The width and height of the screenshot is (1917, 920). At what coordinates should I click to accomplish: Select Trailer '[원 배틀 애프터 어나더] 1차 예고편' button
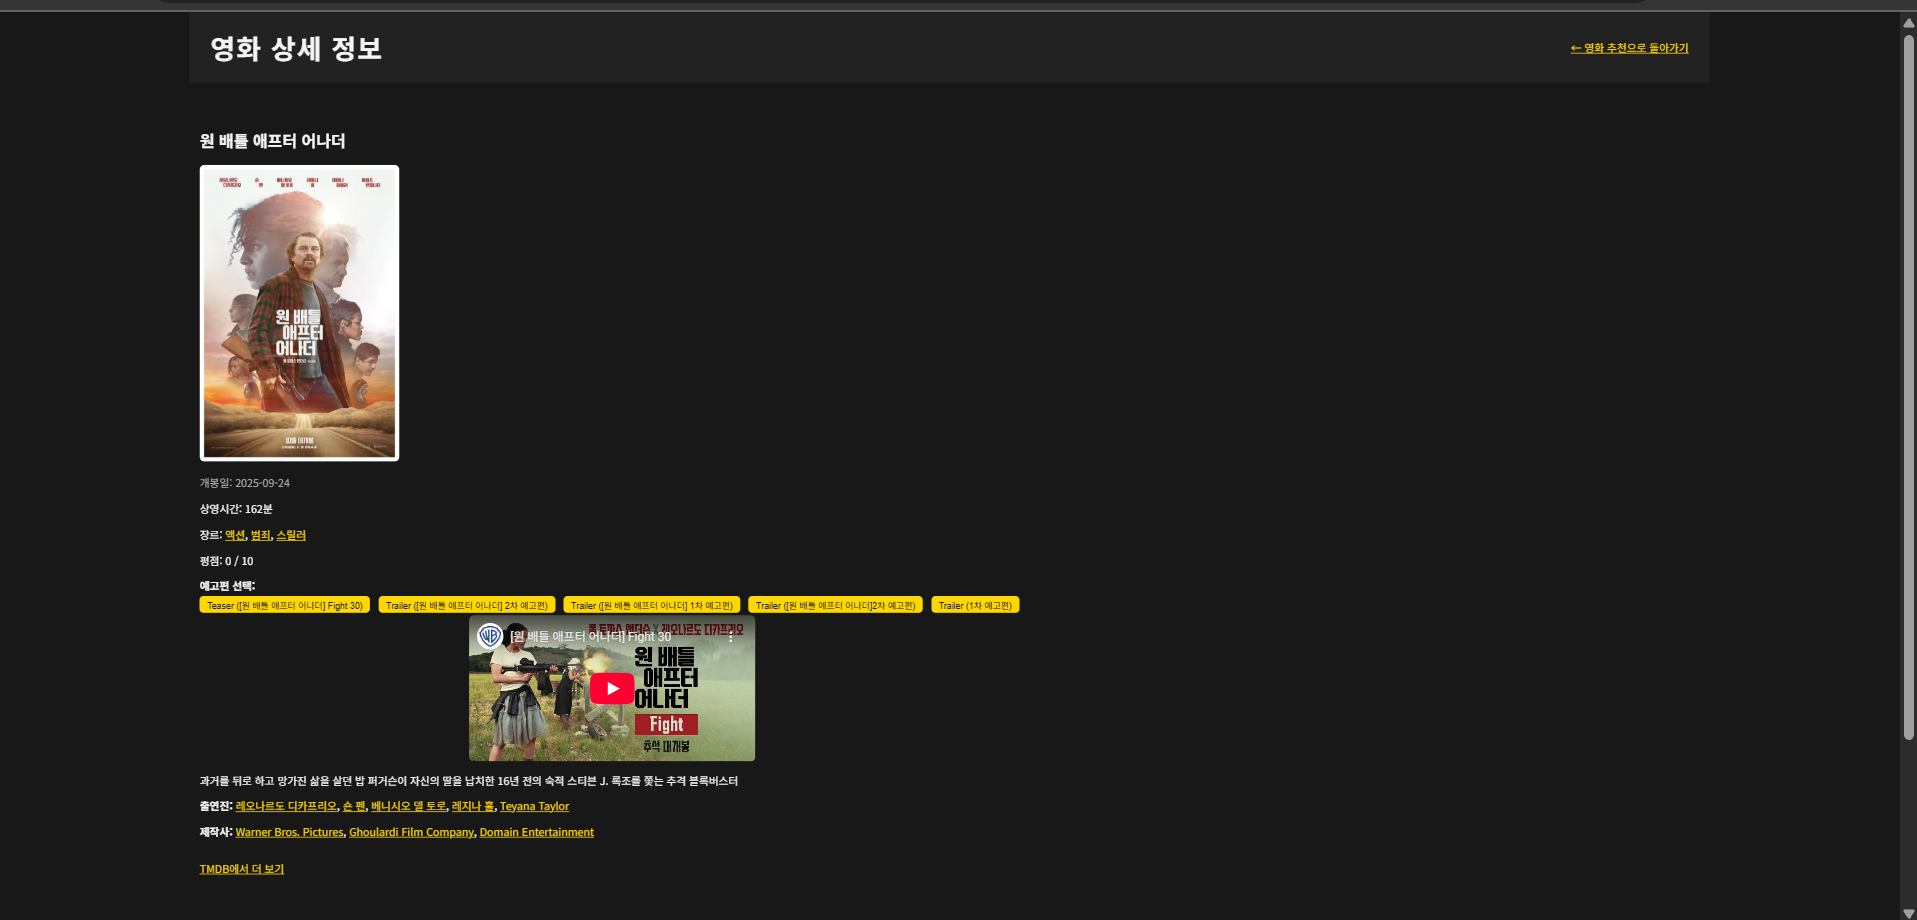coord(652,605)
